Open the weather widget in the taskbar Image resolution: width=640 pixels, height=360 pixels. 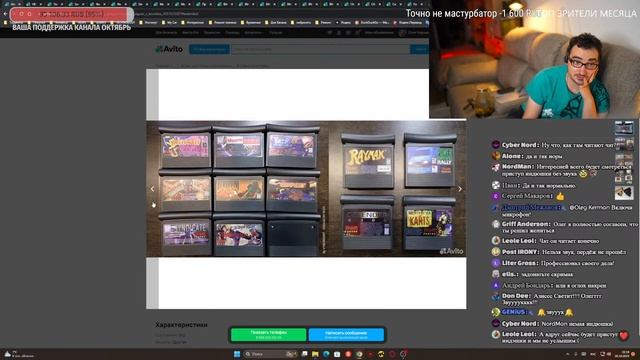pos(18,354)
